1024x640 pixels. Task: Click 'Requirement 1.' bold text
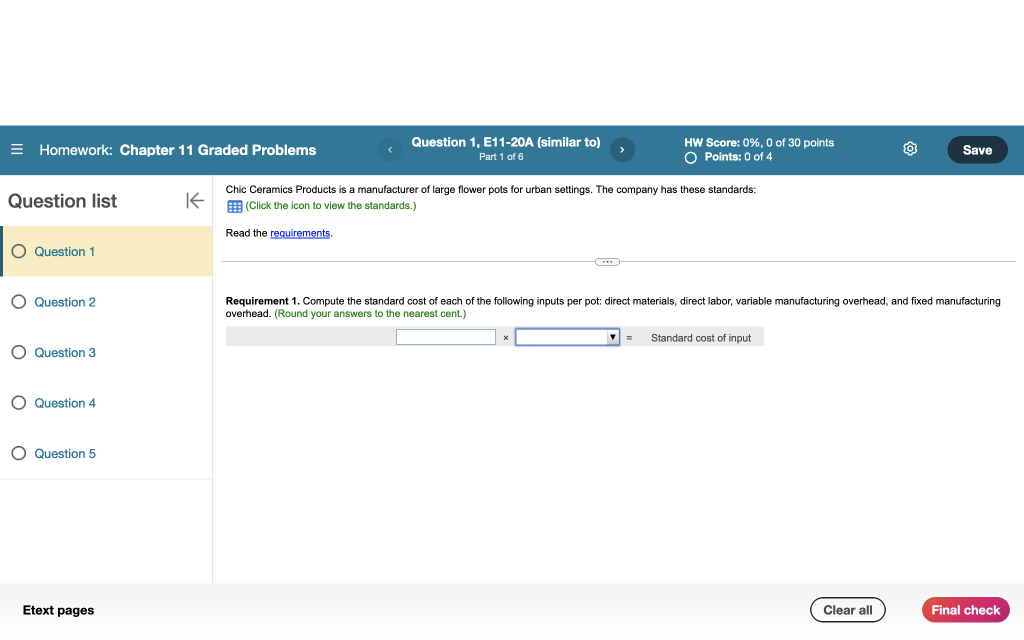[263, 301]
